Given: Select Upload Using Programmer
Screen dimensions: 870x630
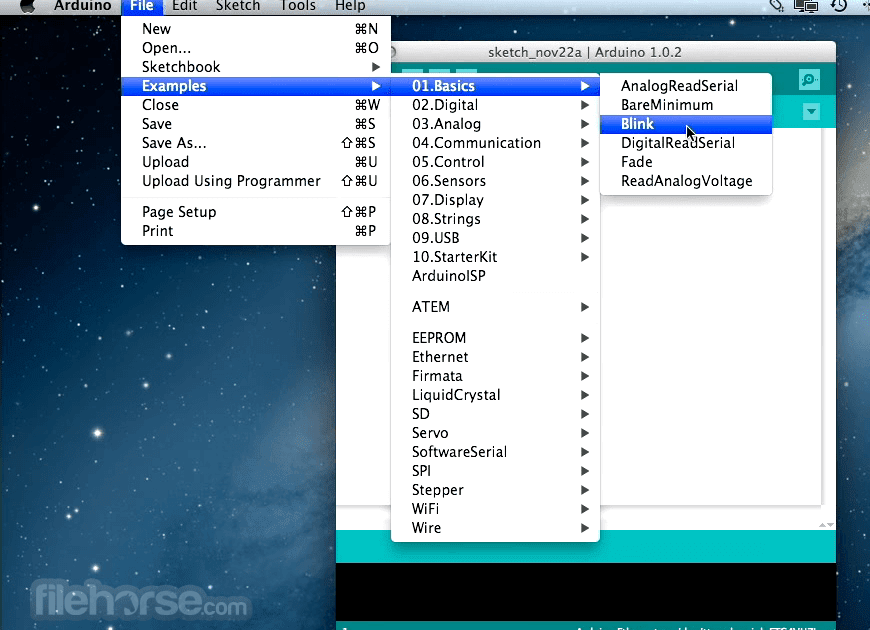Looking at the screenshot, I should click(x=256, y=181).
